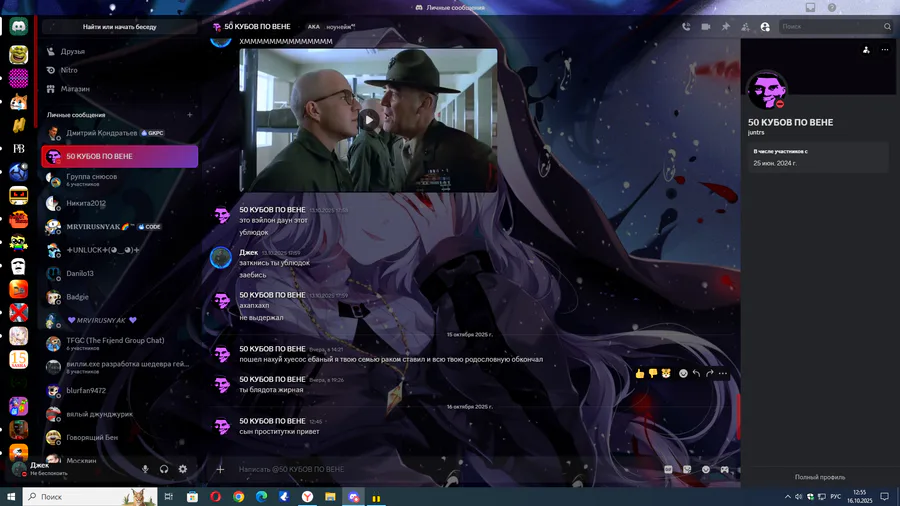Forward the hovered message with forward arrow

click(709, 373)
